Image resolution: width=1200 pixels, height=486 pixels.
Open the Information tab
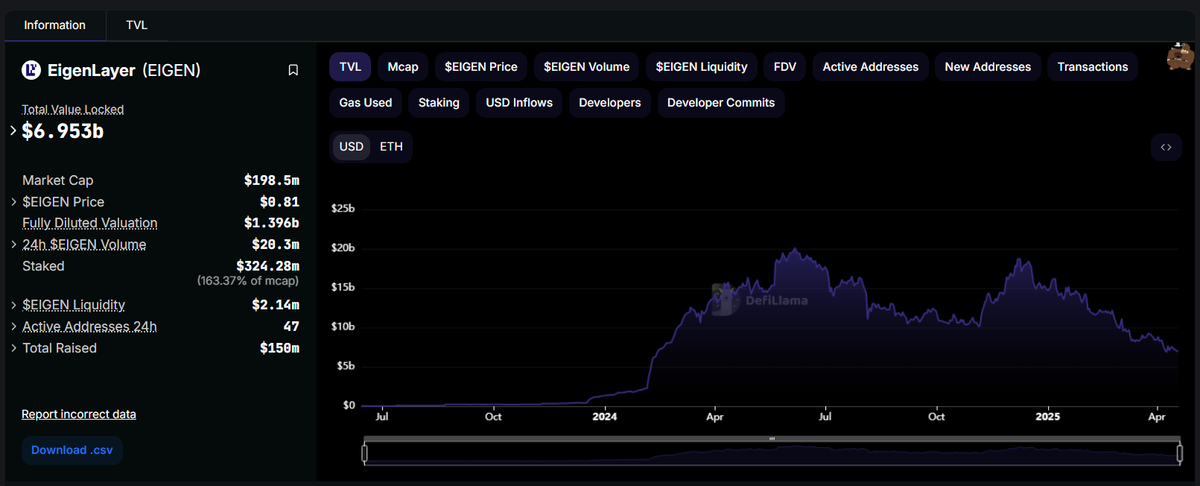pos(55,25)
